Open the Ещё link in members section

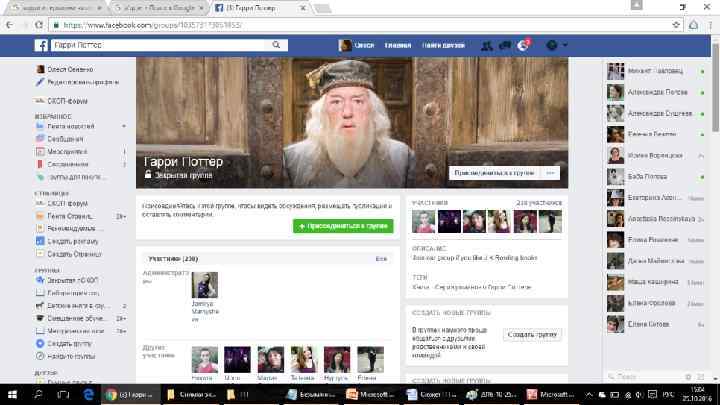pyautogui.click(x=381, y=259)
